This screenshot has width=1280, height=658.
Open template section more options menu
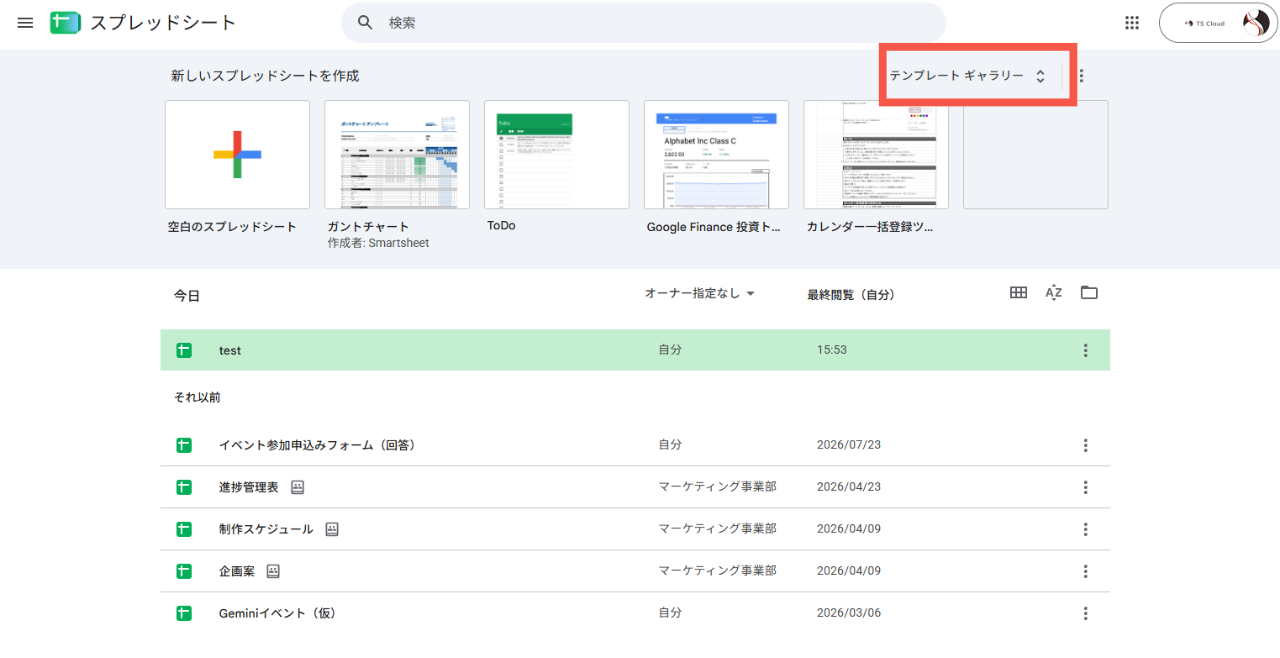click(x=1082, y=75)
